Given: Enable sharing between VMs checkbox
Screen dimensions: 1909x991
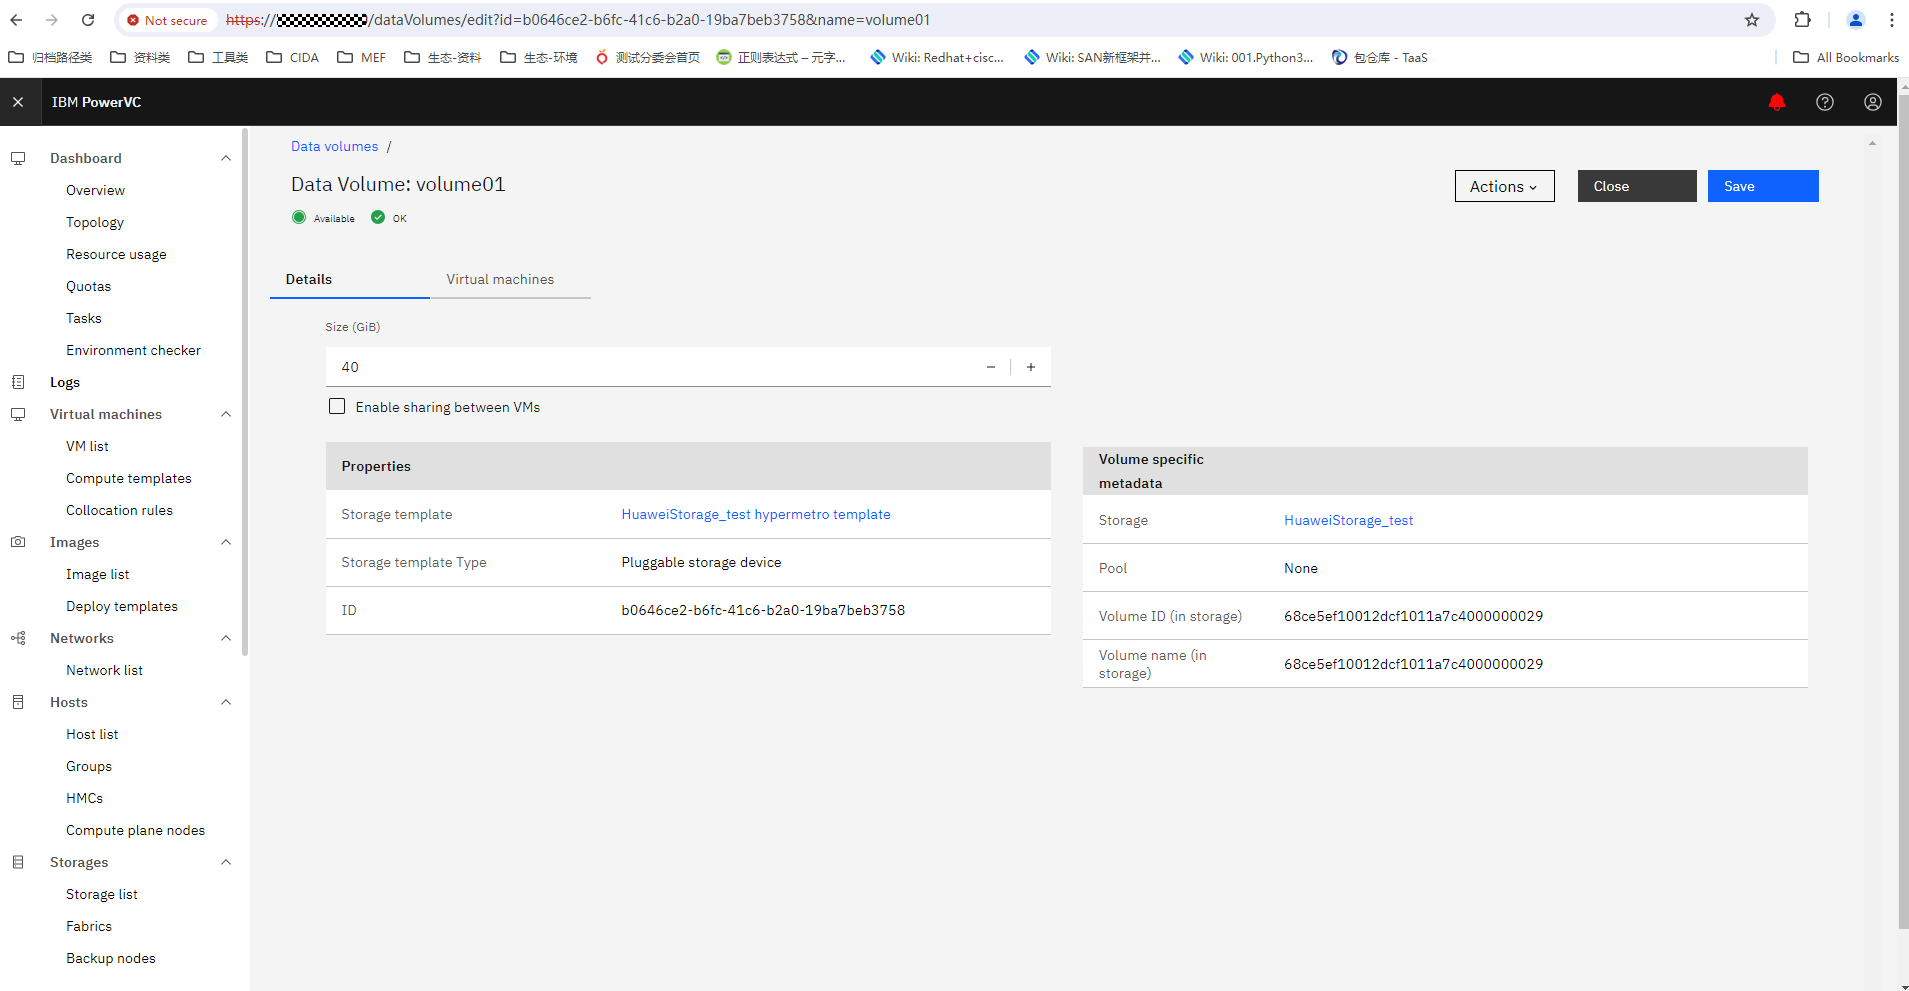Looking at the screenshot, I should pos(337,406).
